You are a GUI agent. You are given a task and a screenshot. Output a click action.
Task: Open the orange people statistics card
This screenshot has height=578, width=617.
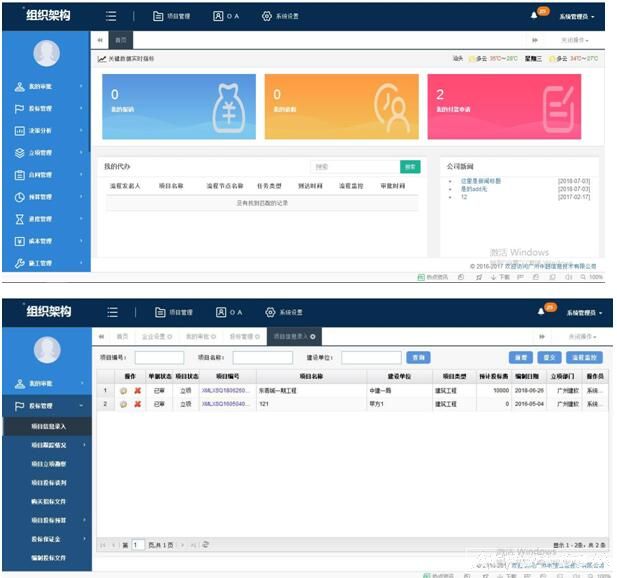click(340, 106)
